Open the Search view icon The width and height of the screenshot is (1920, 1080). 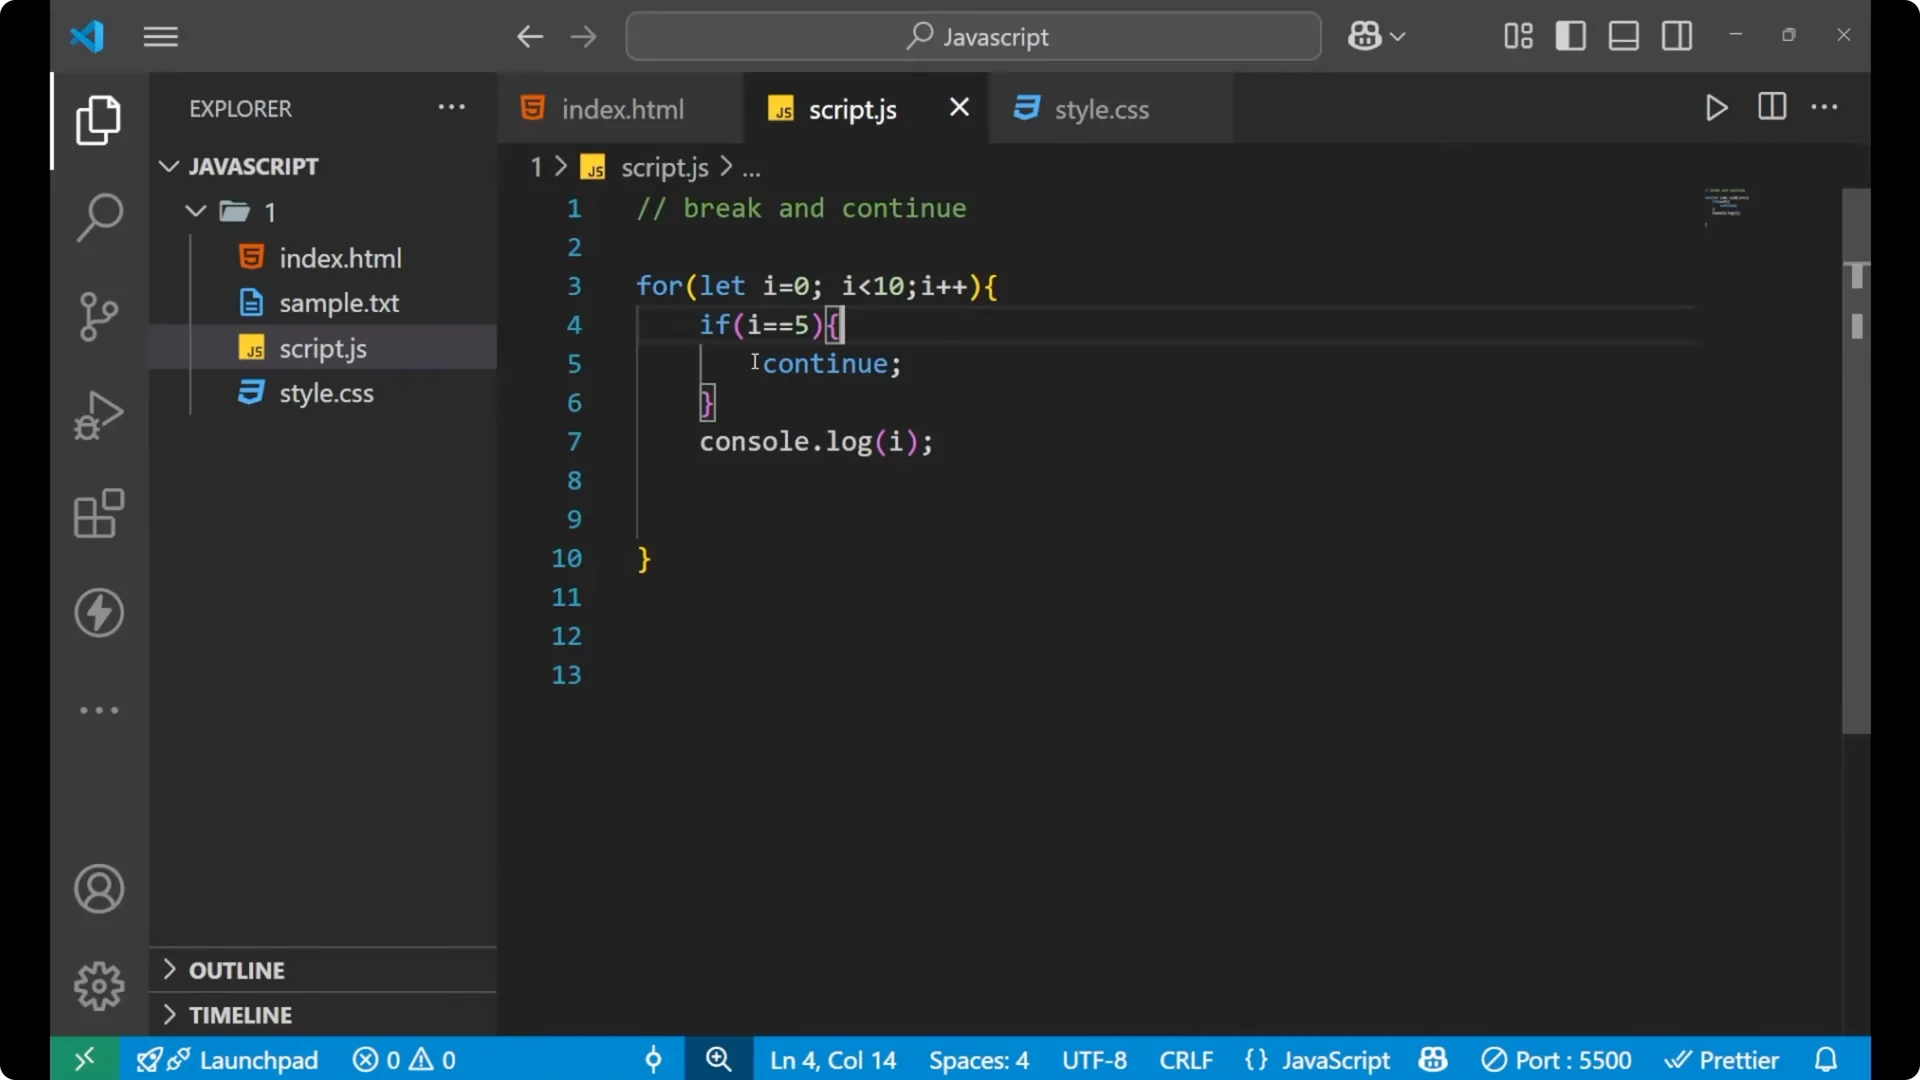pyautogui.click(x=98, y=217)
